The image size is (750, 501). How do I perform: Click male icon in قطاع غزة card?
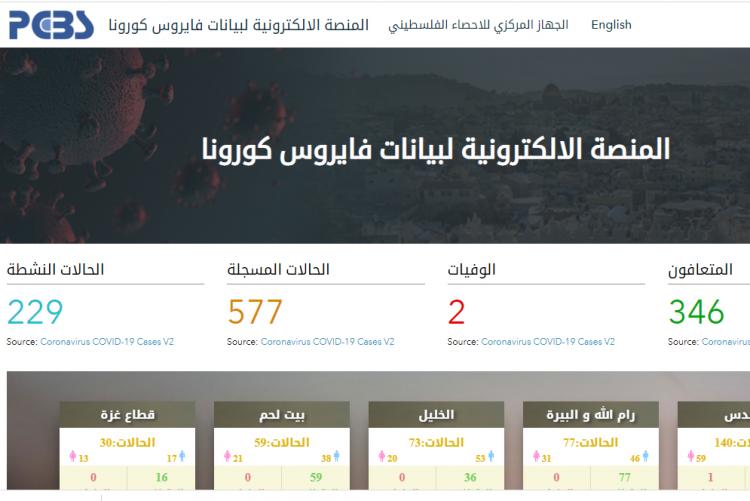182,456
